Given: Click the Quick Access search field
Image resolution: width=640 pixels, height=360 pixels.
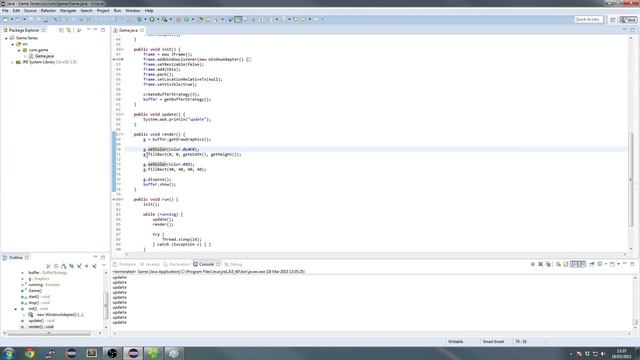Looking at the screenshot, I should 588,19.
